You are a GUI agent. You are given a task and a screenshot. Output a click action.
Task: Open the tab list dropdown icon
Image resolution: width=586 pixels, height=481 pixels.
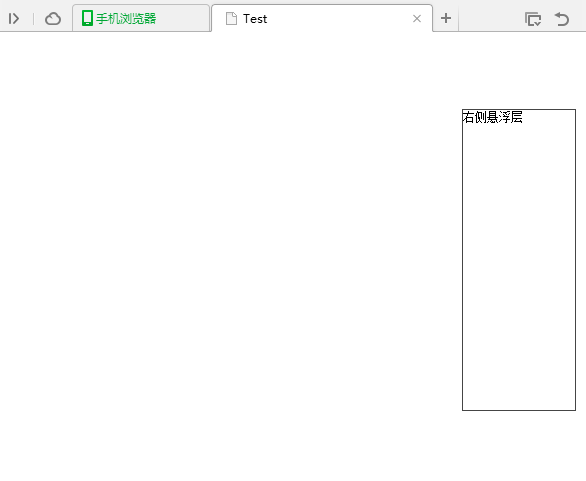533,19
